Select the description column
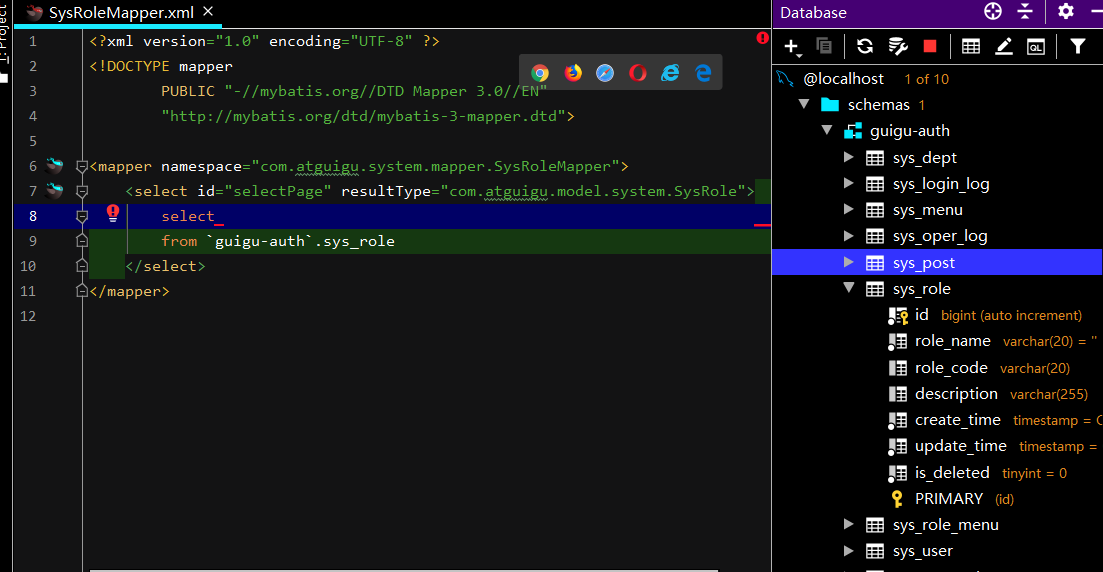 pyautogui.click(x=937, y=394)
